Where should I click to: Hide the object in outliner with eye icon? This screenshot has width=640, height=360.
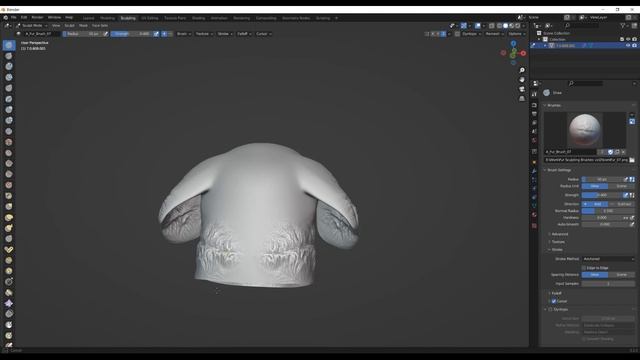coord(628,46)
